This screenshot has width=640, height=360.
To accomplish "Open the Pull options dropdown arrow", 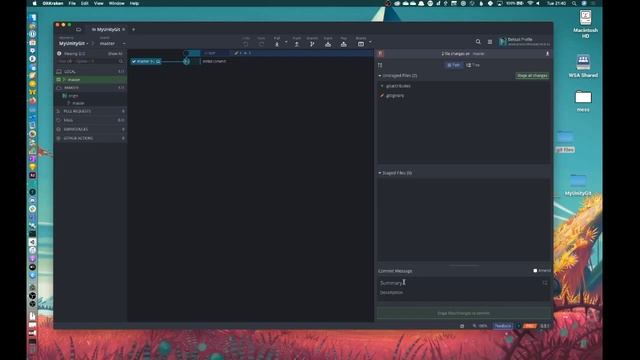I will click(x=286, y=42).
